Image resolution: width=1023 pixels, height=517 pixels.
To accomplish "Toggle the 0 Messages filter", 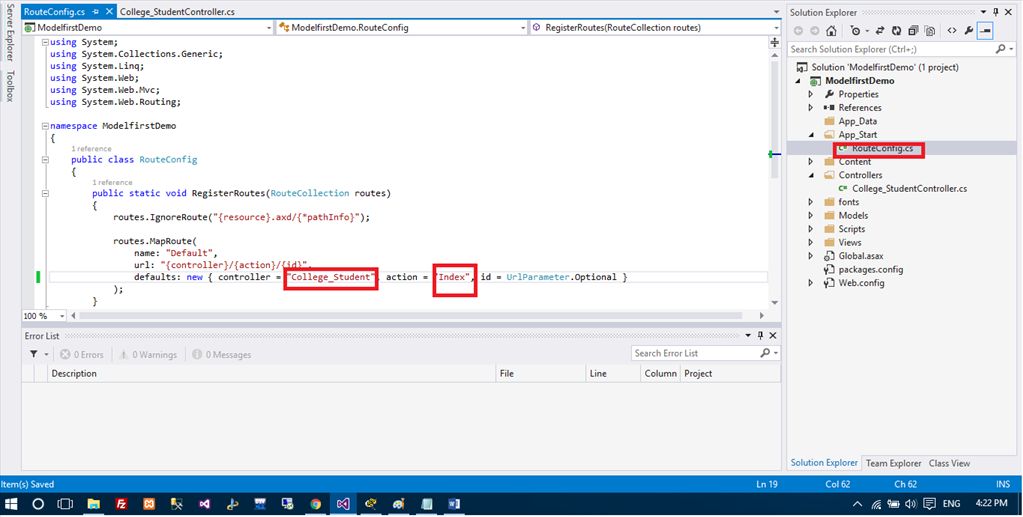I will pos(222,354).
